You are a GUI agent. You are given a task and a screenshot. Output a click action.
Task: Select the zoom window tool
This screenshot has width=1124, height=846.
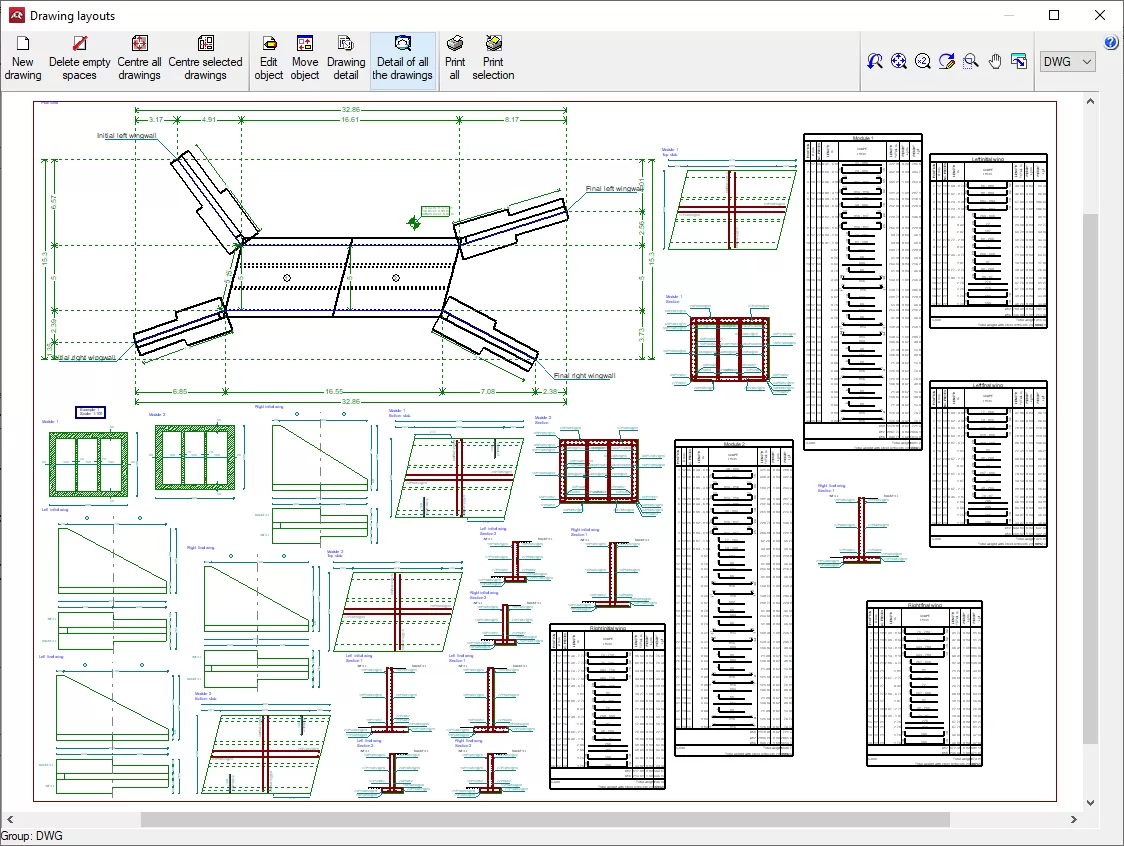point(971,62)
